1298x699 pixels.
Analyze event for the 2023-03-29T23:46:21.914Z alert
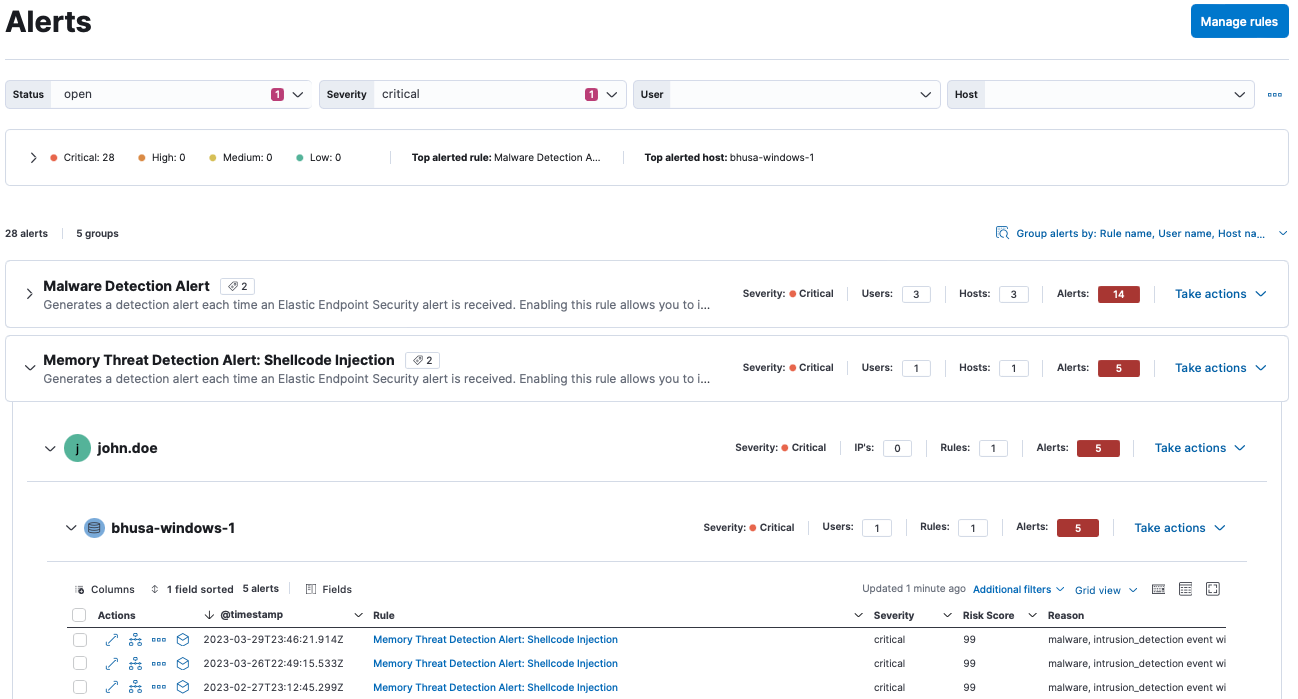coord(135,639)
